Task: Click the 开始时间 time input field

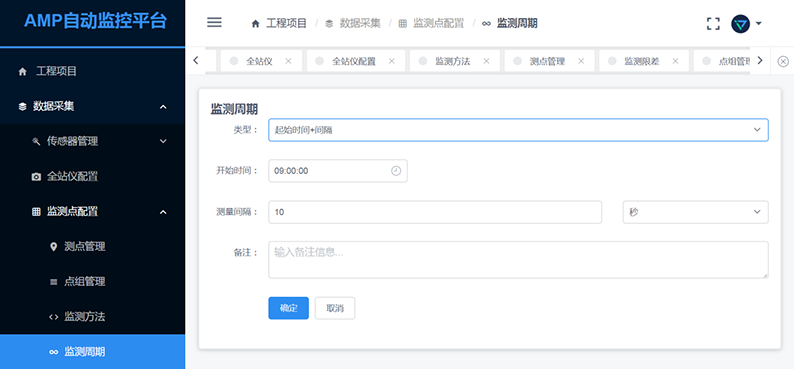Action: (338, 171)
